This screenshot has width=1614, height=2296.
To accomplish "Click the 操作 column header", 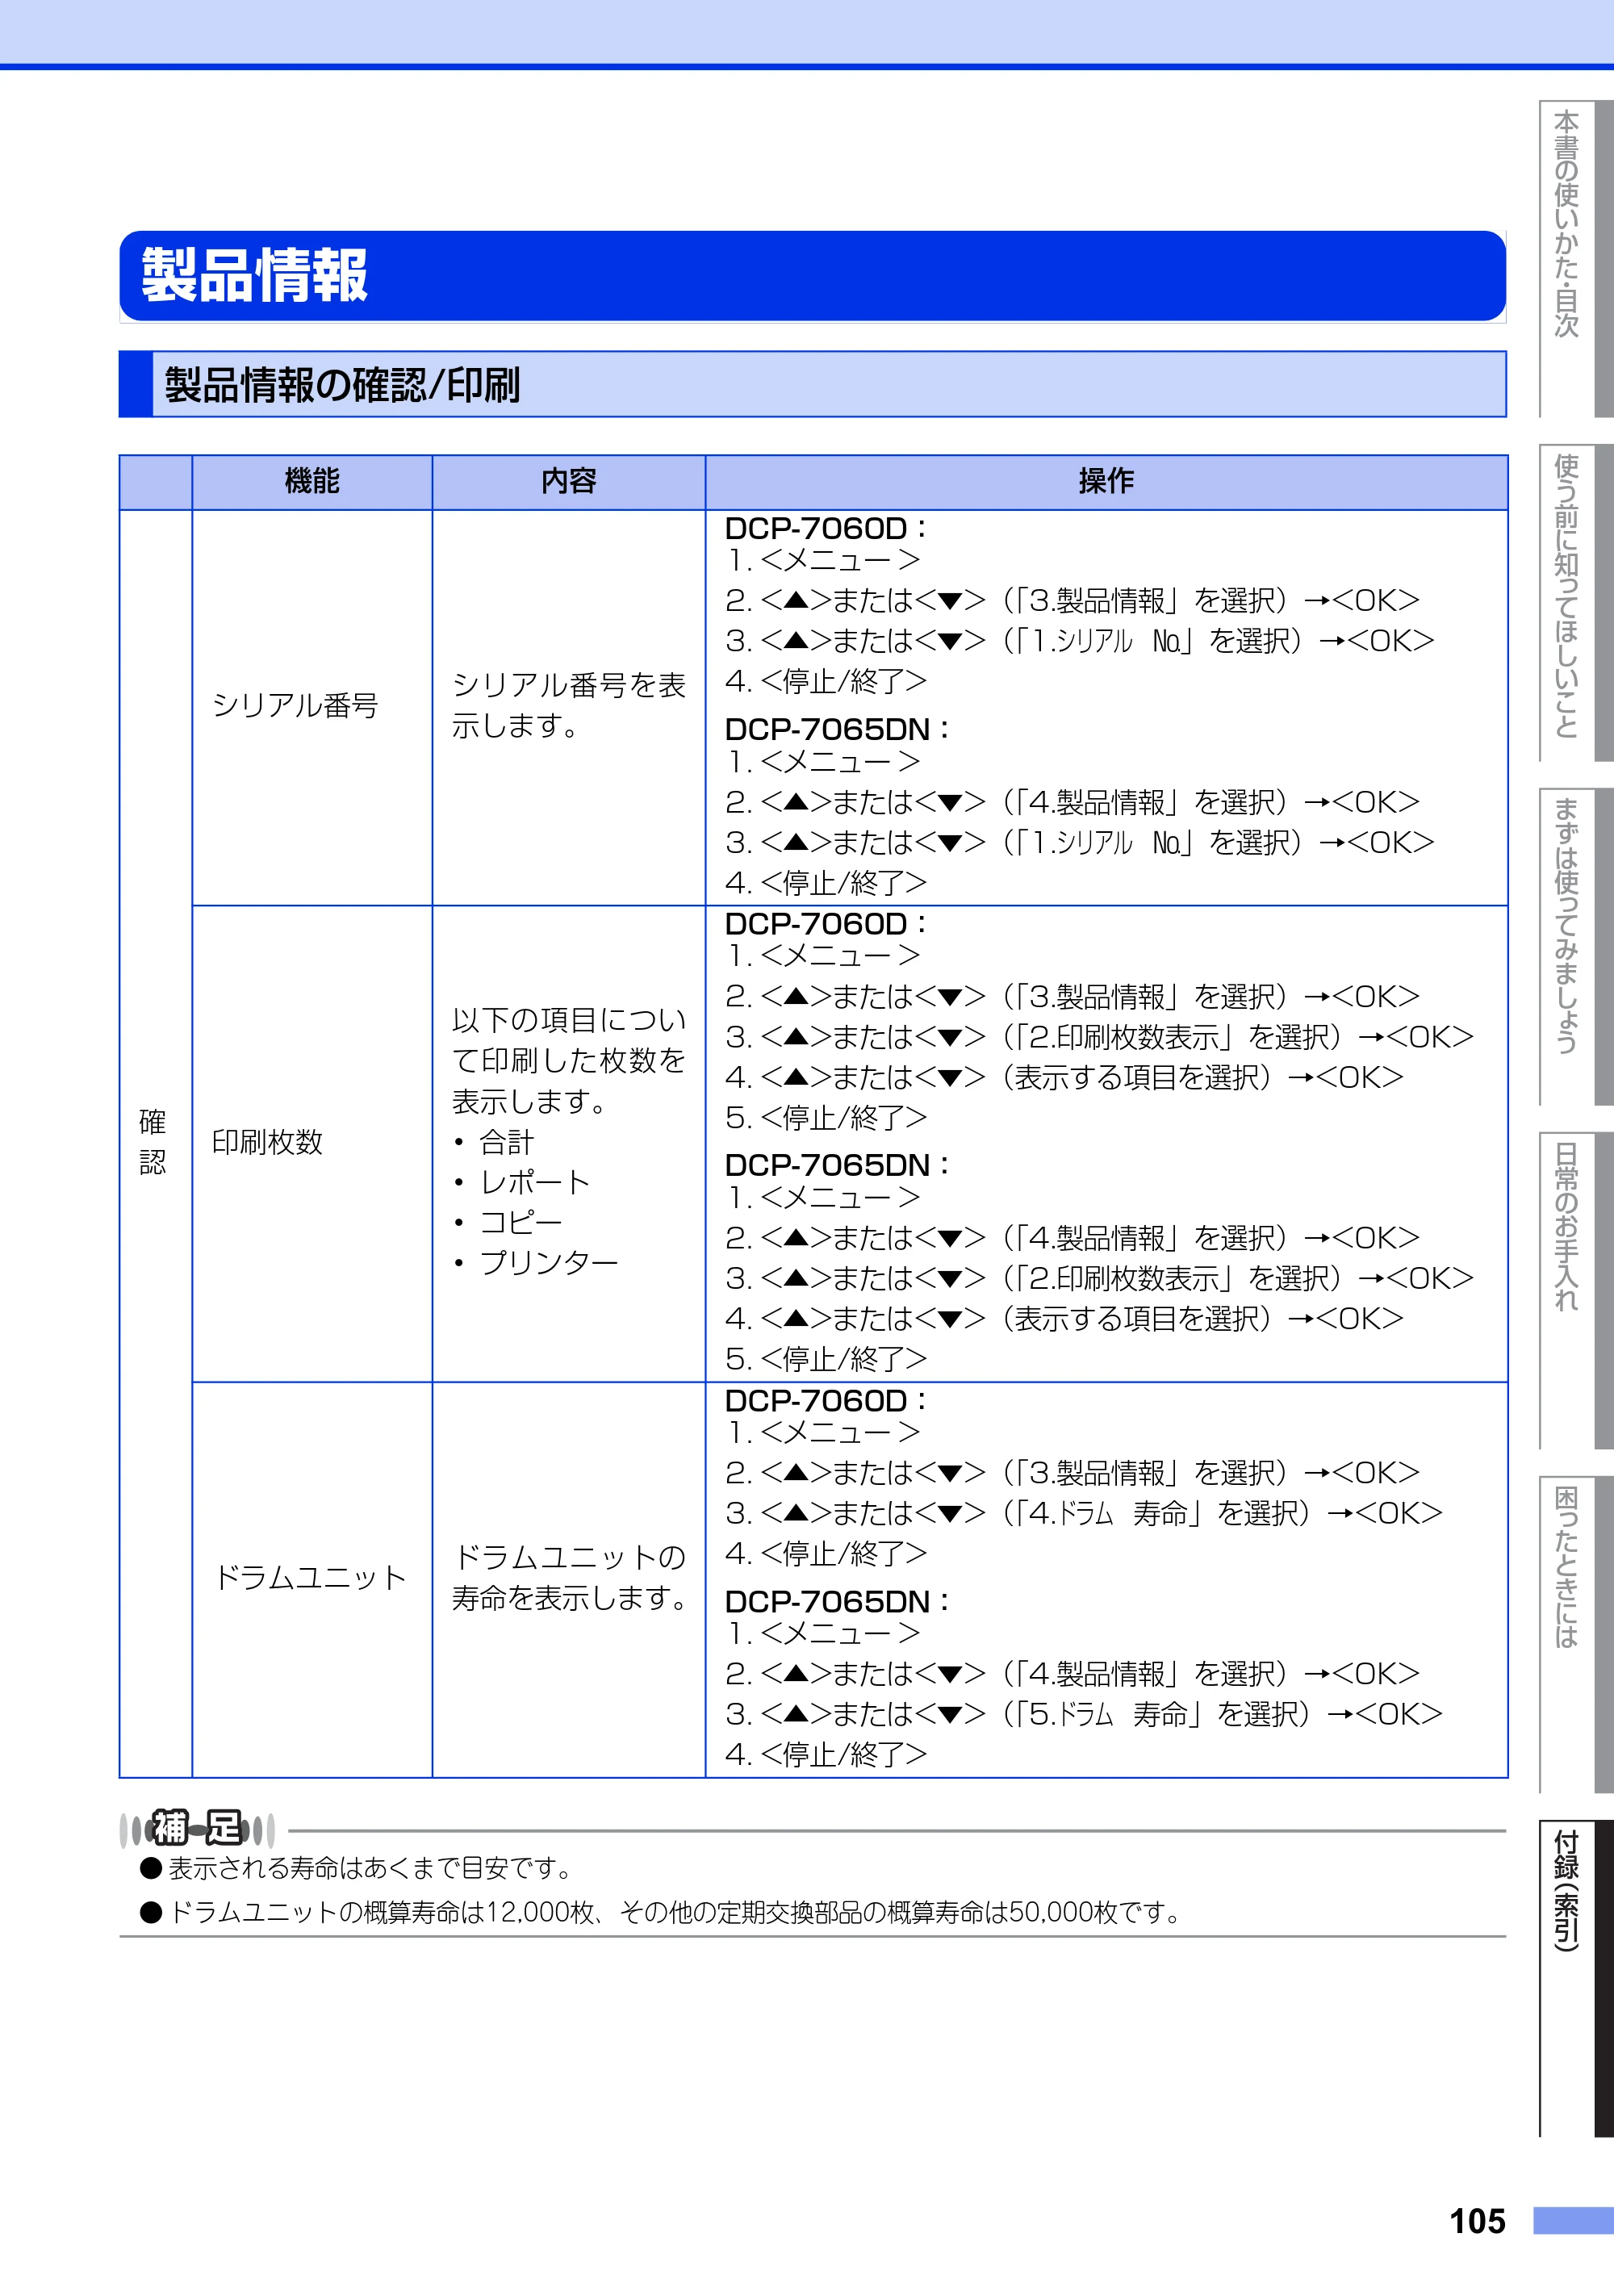I will [1106, 482].
